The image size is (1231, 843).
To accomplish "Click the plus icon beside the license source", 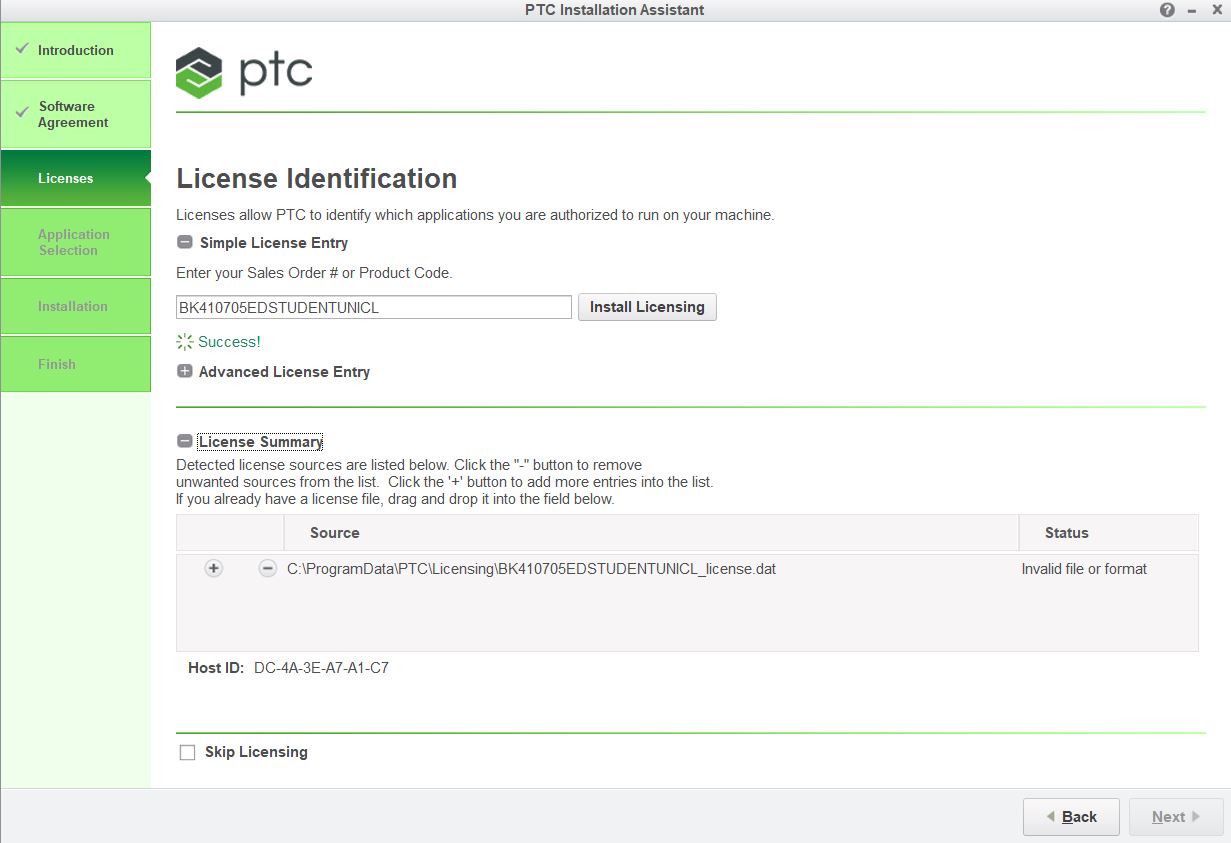I will point(213,569).
